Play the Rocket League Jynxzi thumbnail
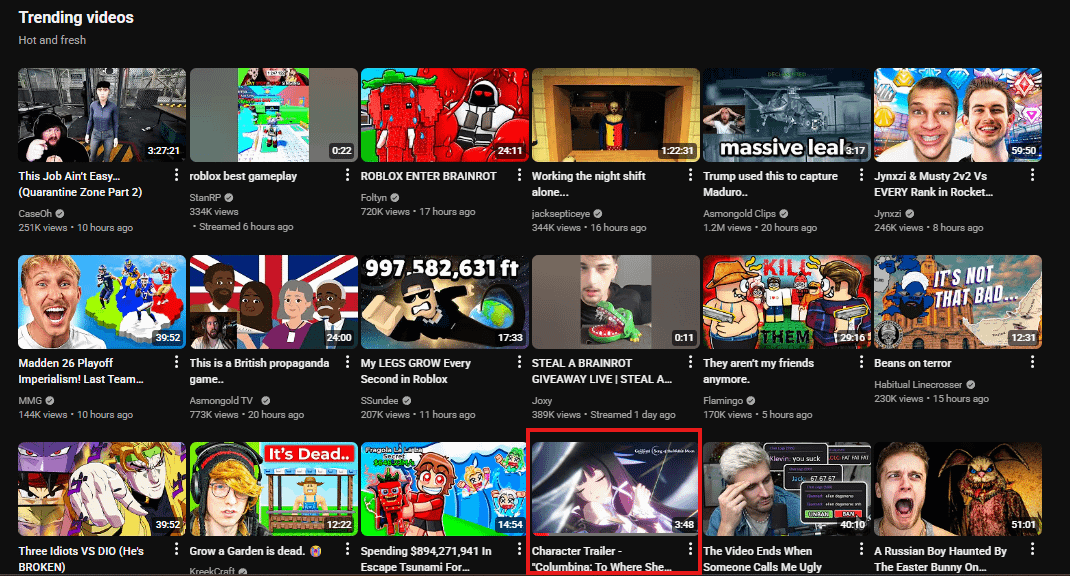This screenshot has width=1070, height=576. point(958,115)
